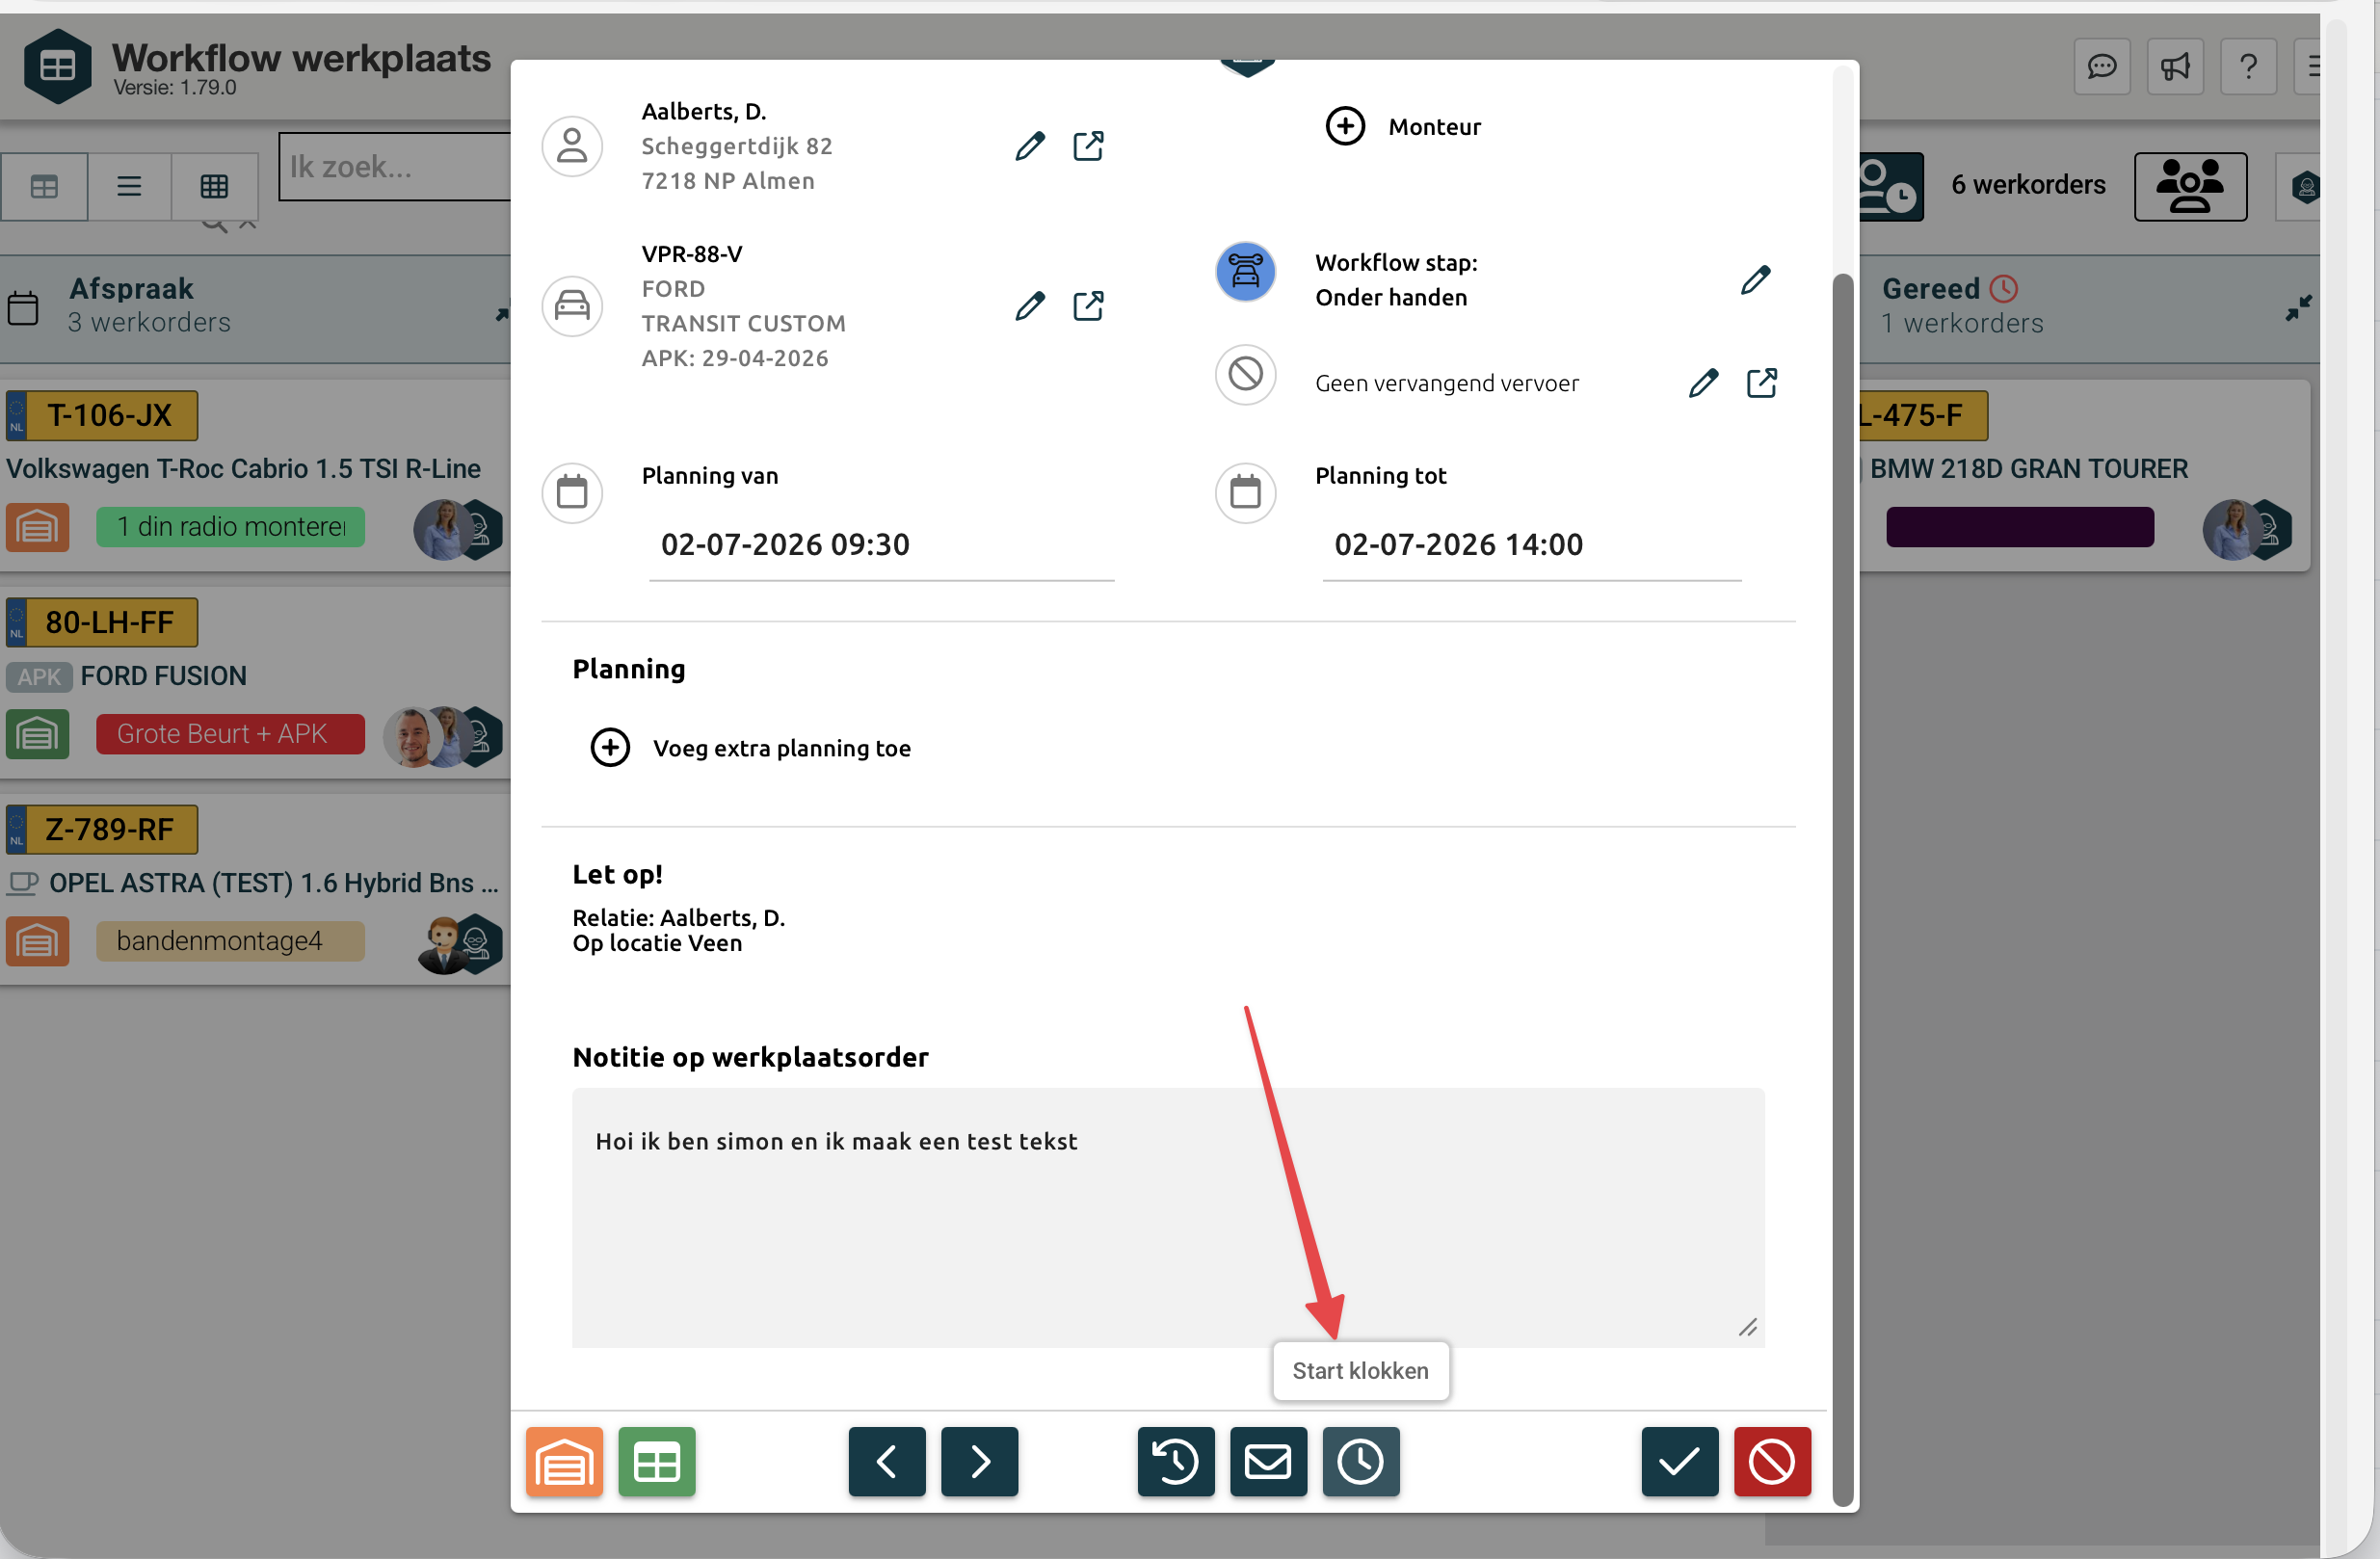Go to the next workflow step arrow
The width and height of the screenshot is (2380, 1559).
tap(980, 1461)
